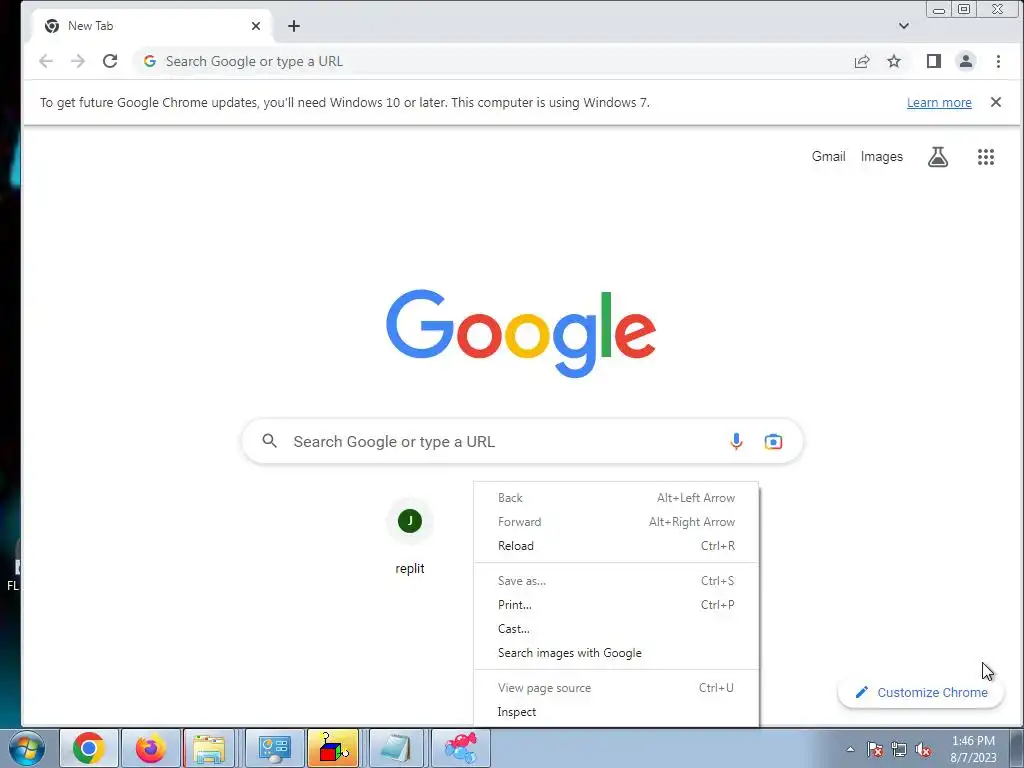Open the Gmail link
This screenshot has width=1024, height=768.
click(x=828, y=157)
